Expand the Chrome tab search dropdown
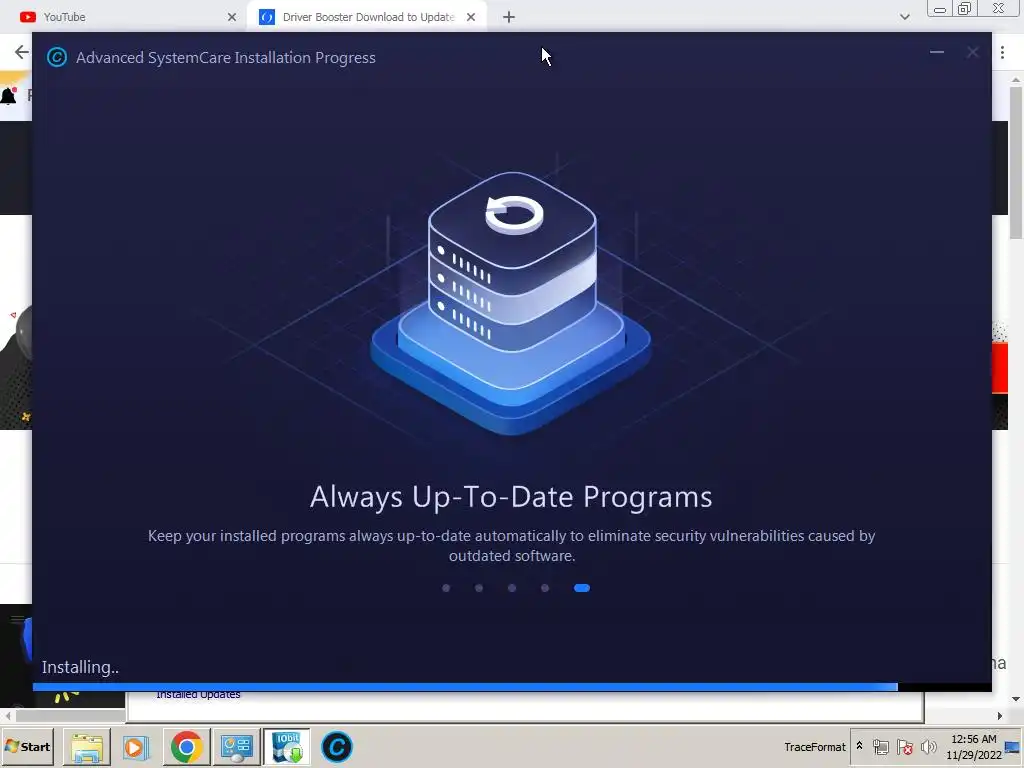This screenshot has width=1024, height=768. [x=904, y=17]
